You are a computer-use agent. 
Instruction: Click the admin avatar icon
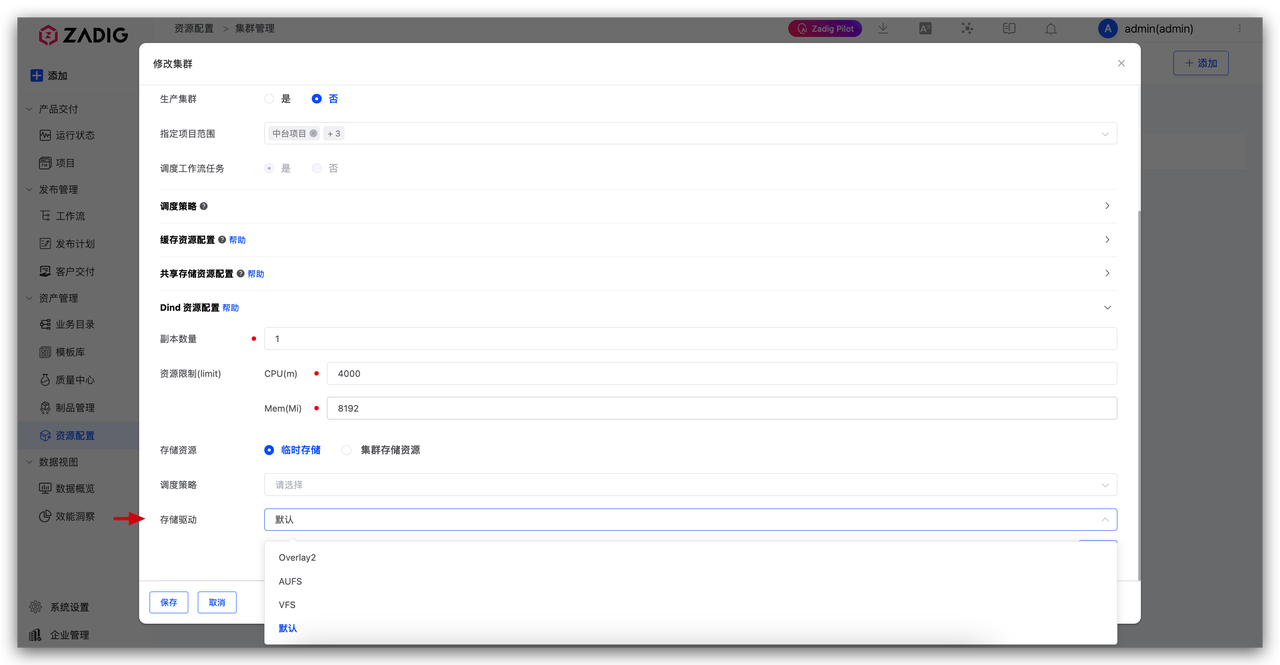point(1107,29)
